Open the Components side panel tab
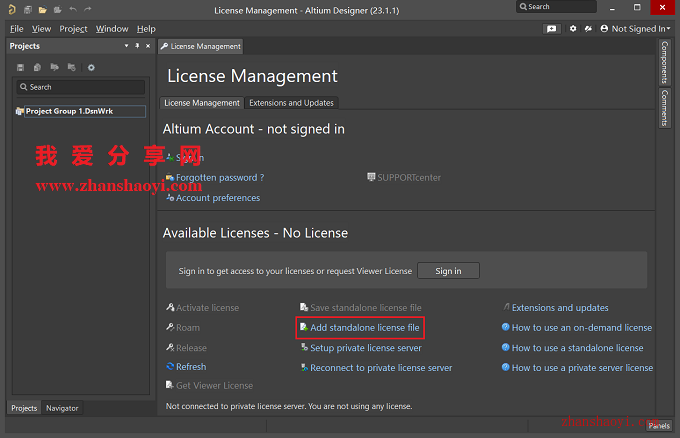This screenshot has width=680, height=438. point(664,62)
